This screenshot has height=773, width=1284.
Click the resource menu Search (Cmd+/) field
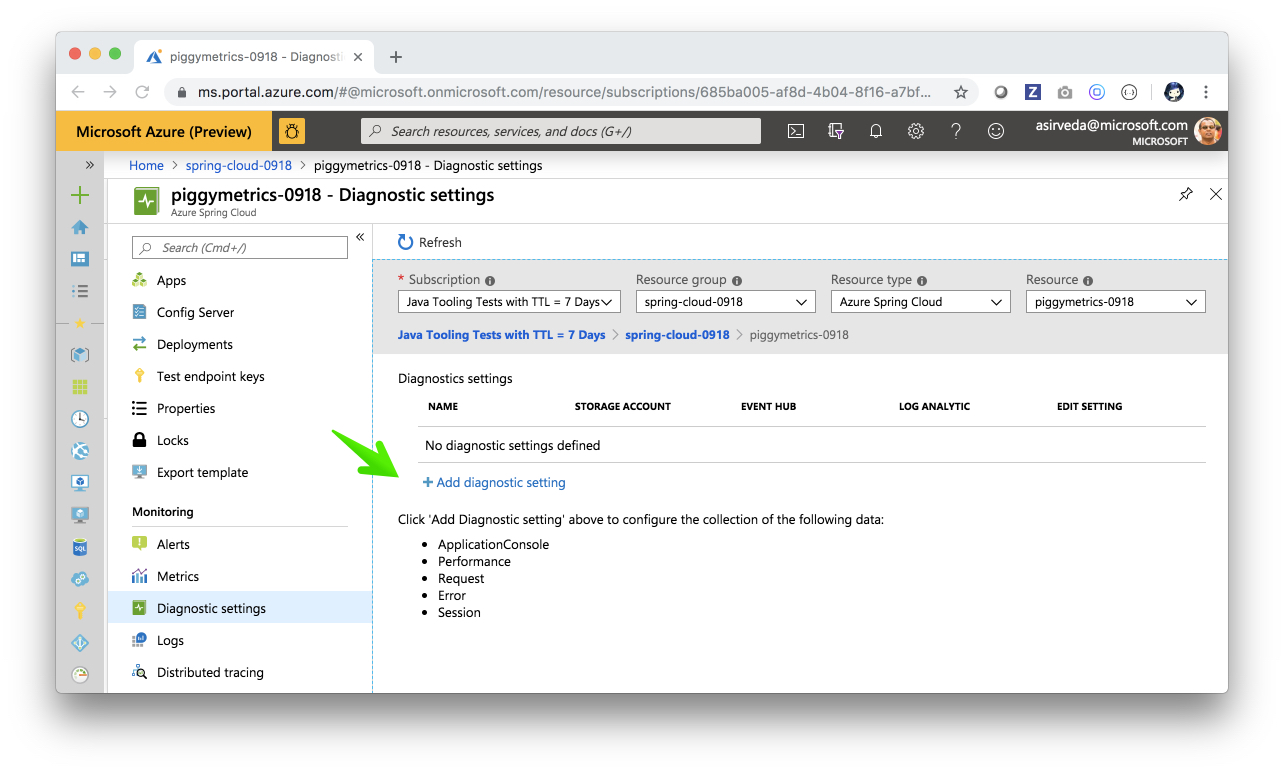240,248
